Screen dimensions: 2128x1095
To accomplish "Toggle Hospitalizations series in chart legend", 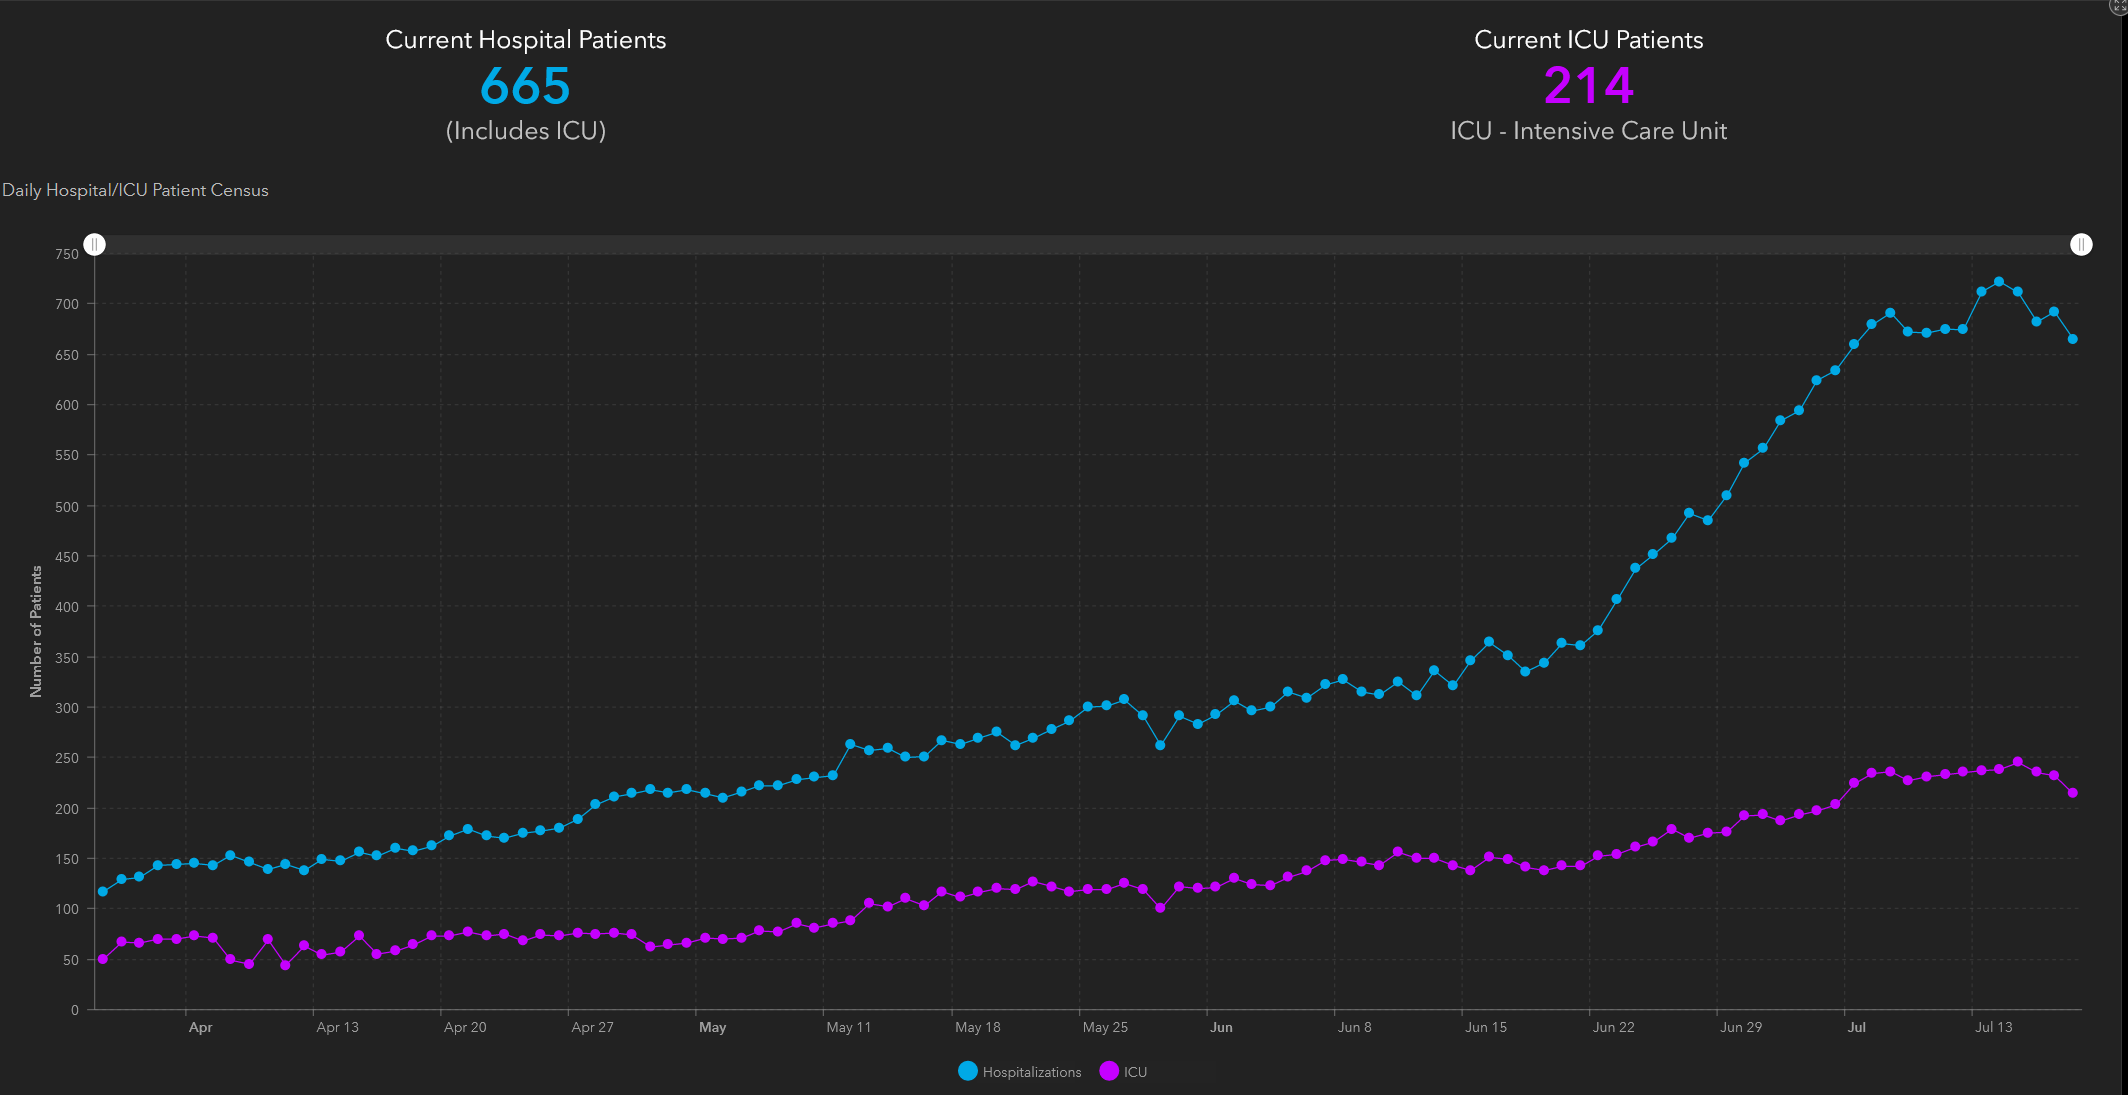I will 1019,1071.
